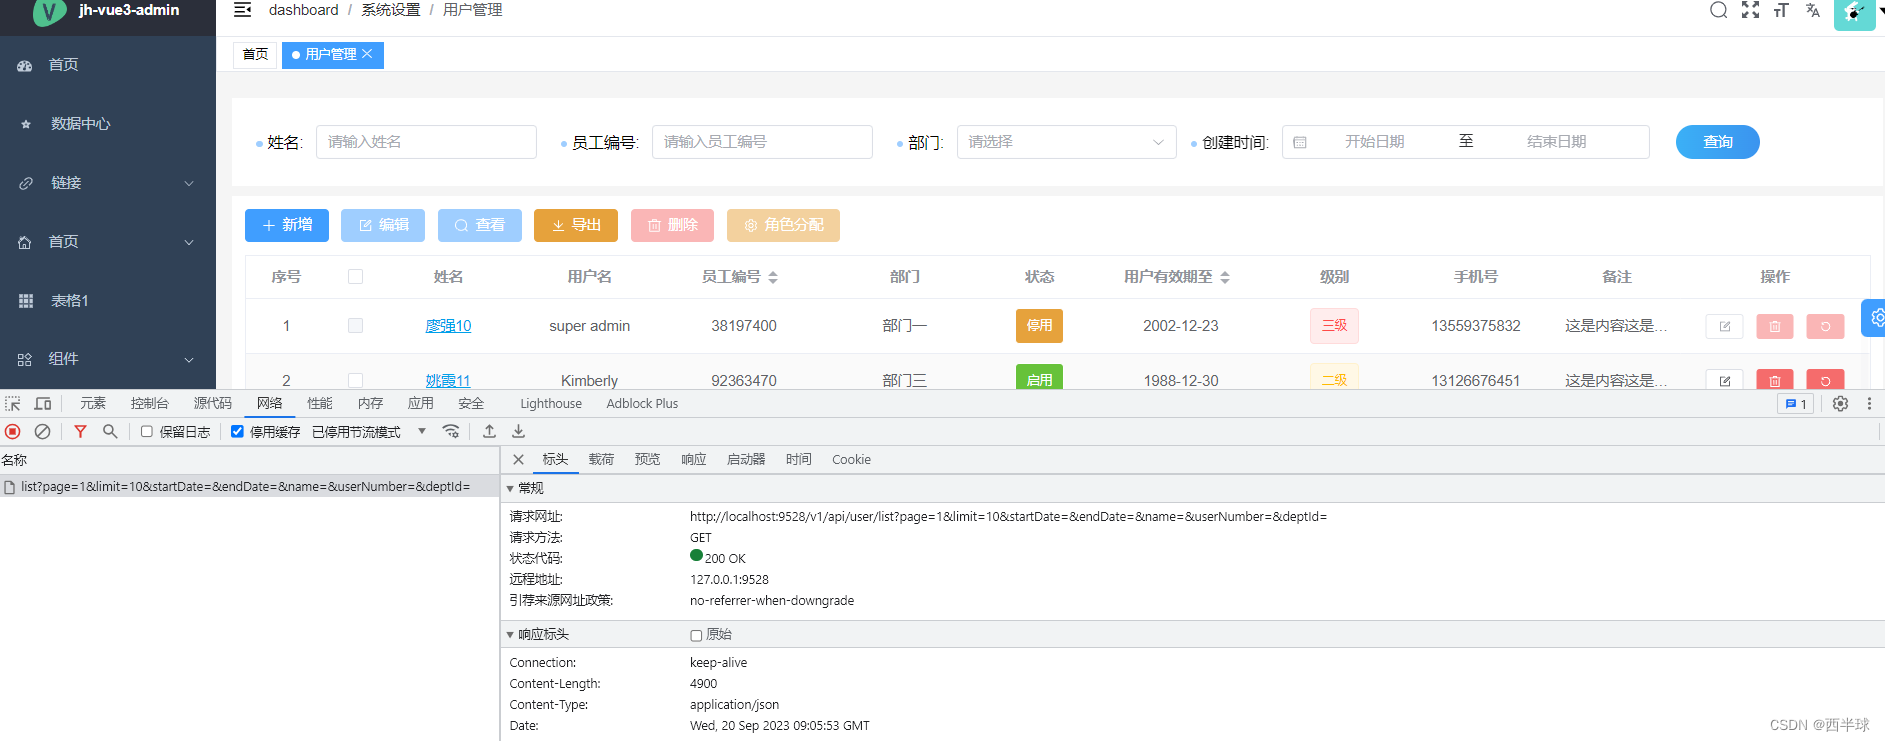The width and height of the screenshot is (1885, 741).
Task: Toggle the network filter funnel icon
Action: point(80,432)
